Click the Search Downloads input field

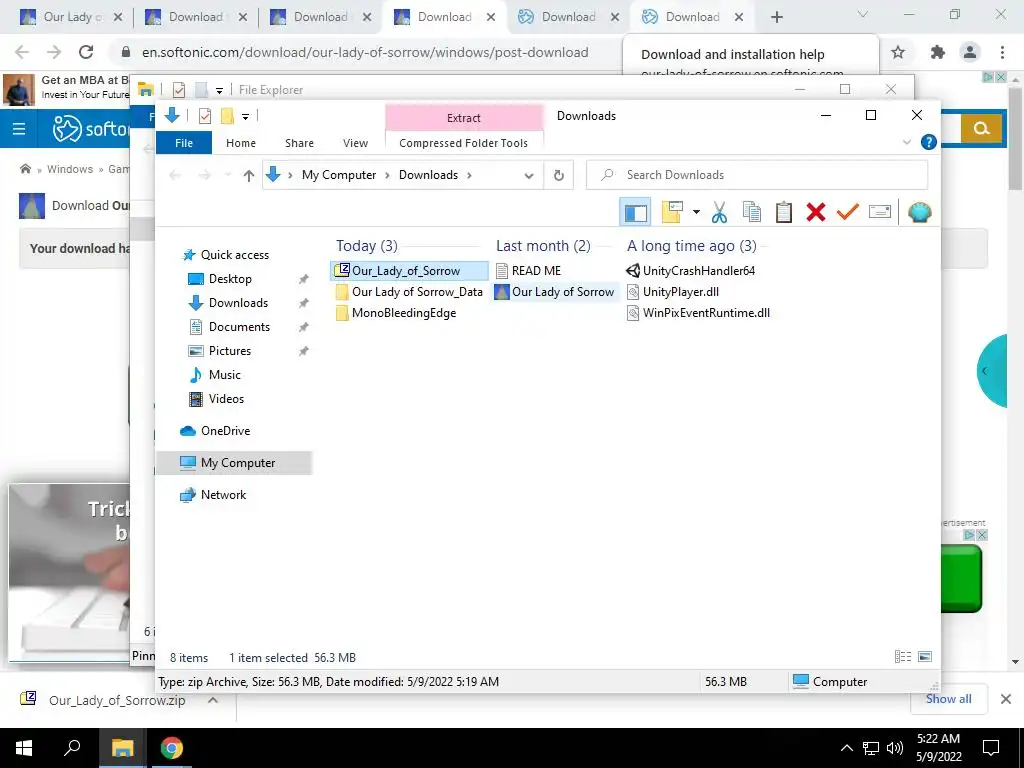pos(757,175)
